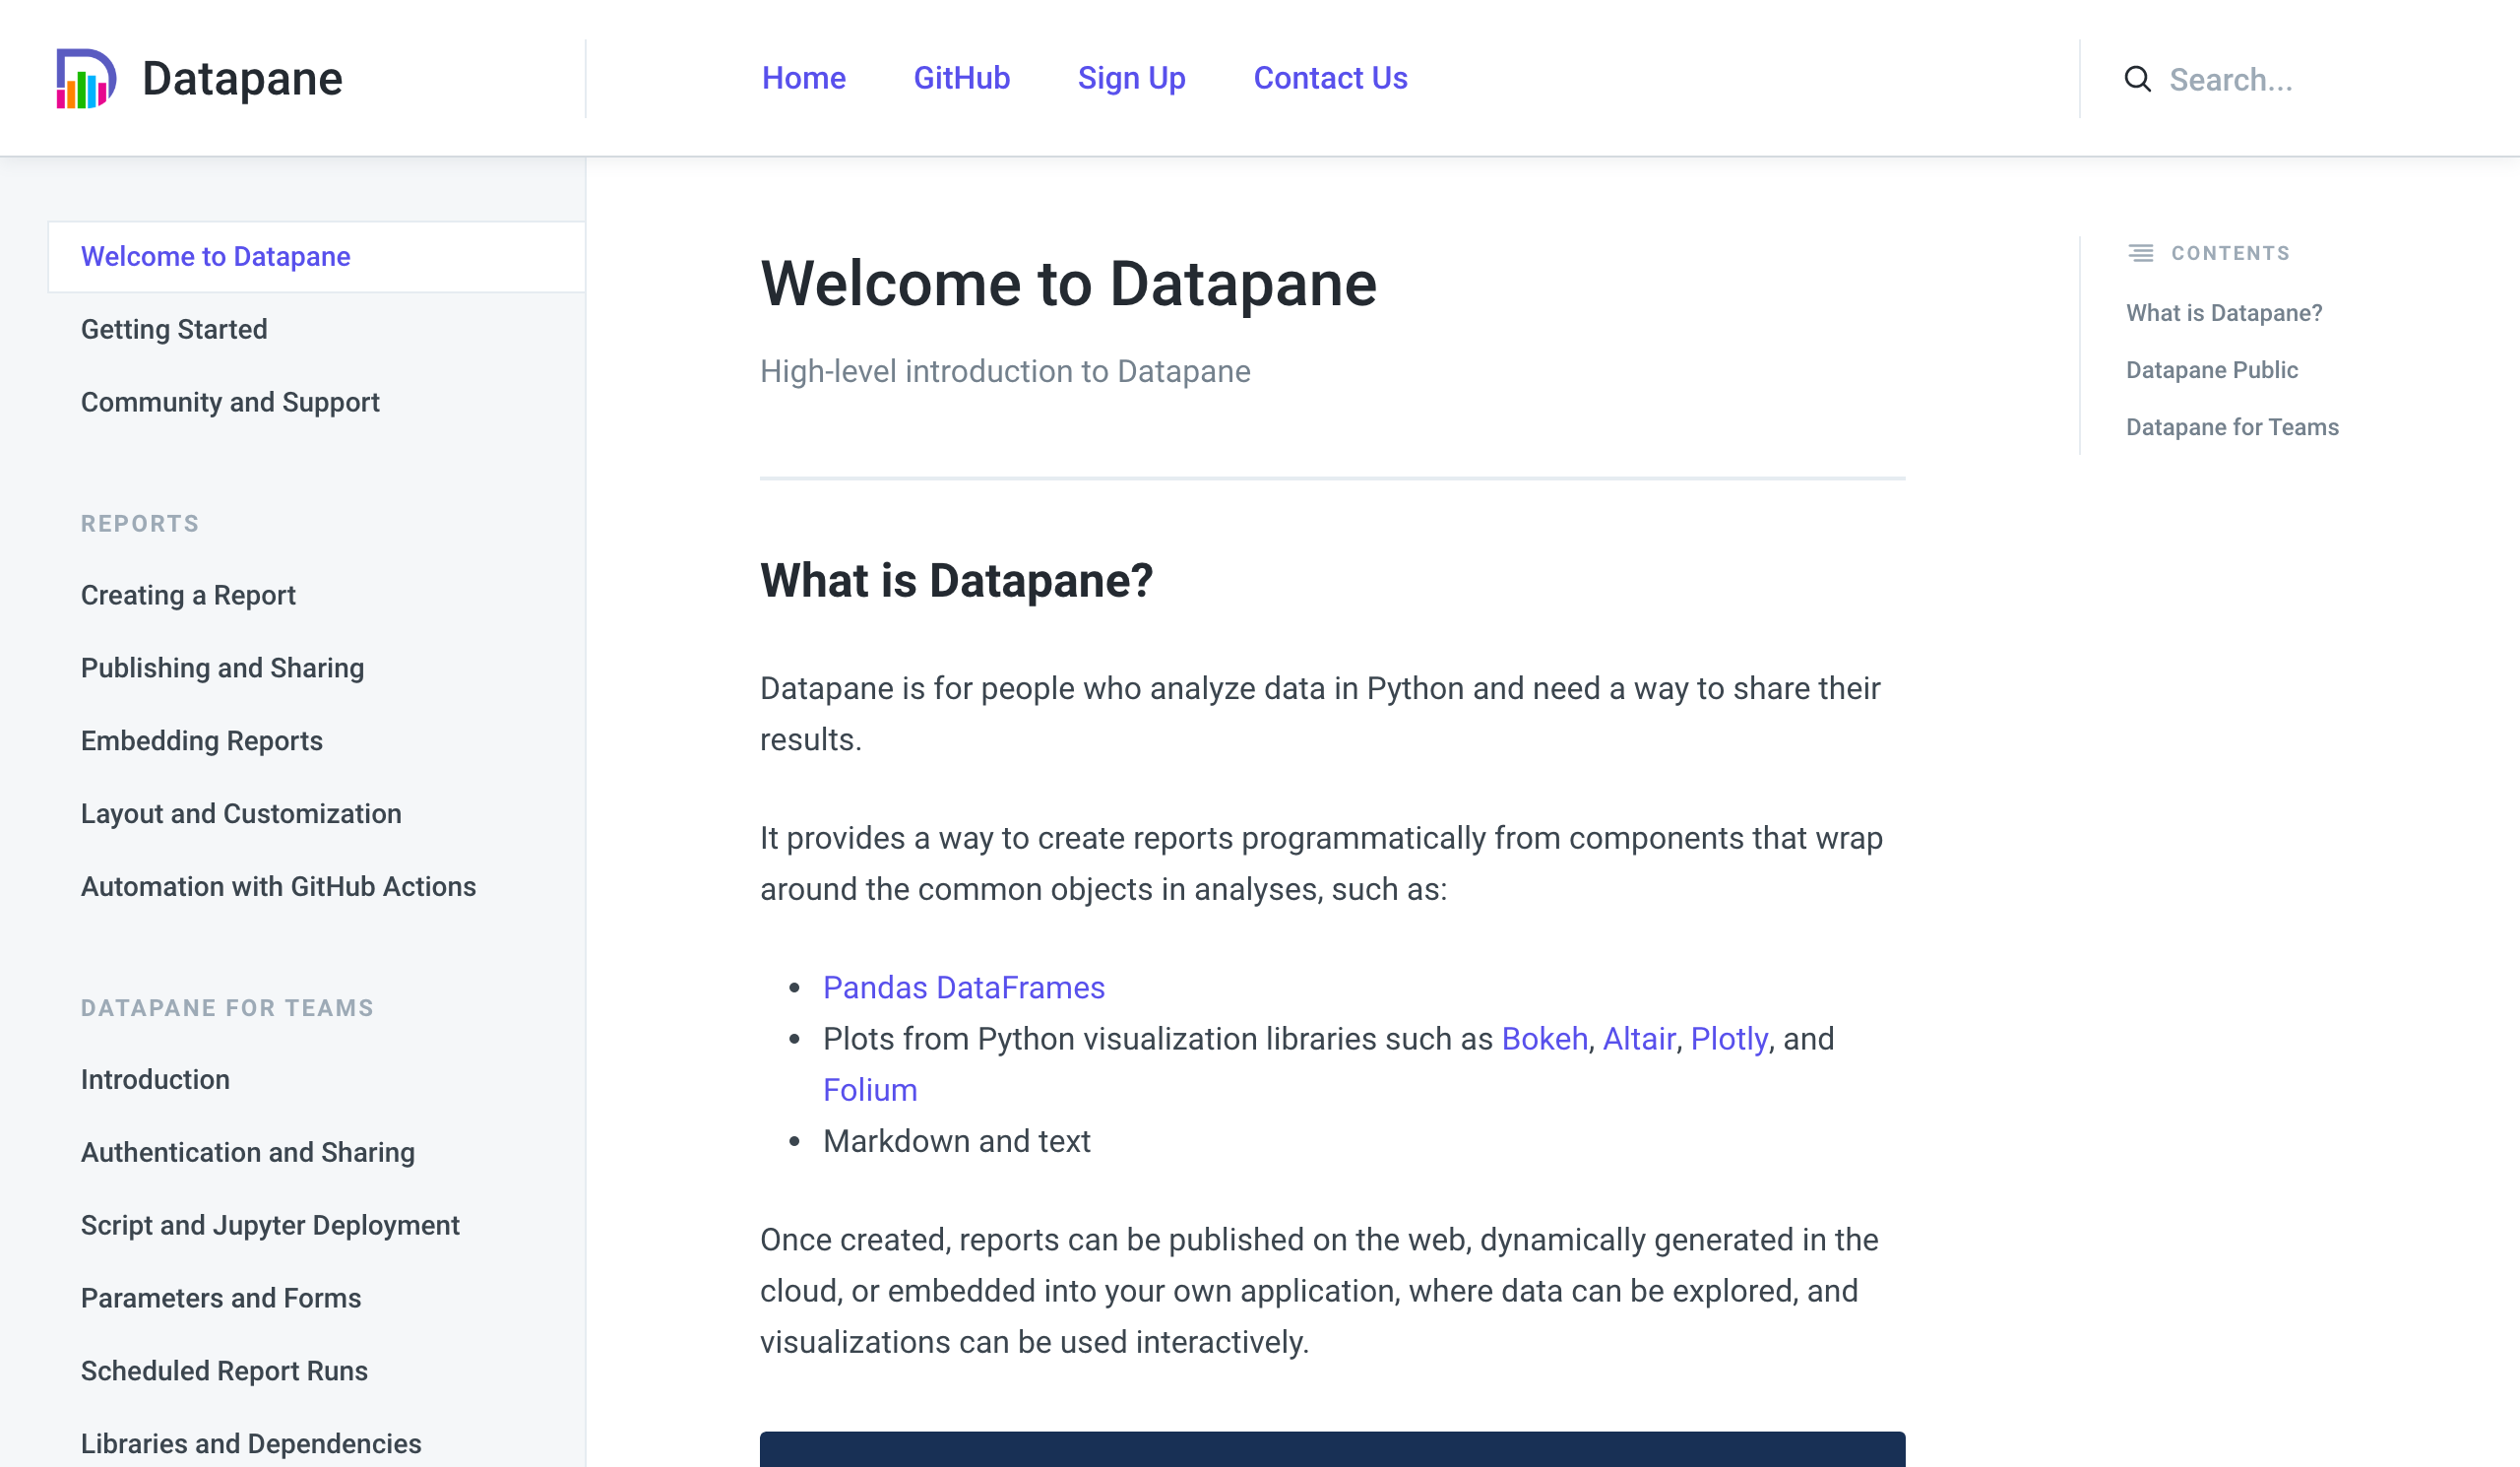Open Layout and Customization page
The height and width of the screenshot is (1467, 2520).
(241, 814)
